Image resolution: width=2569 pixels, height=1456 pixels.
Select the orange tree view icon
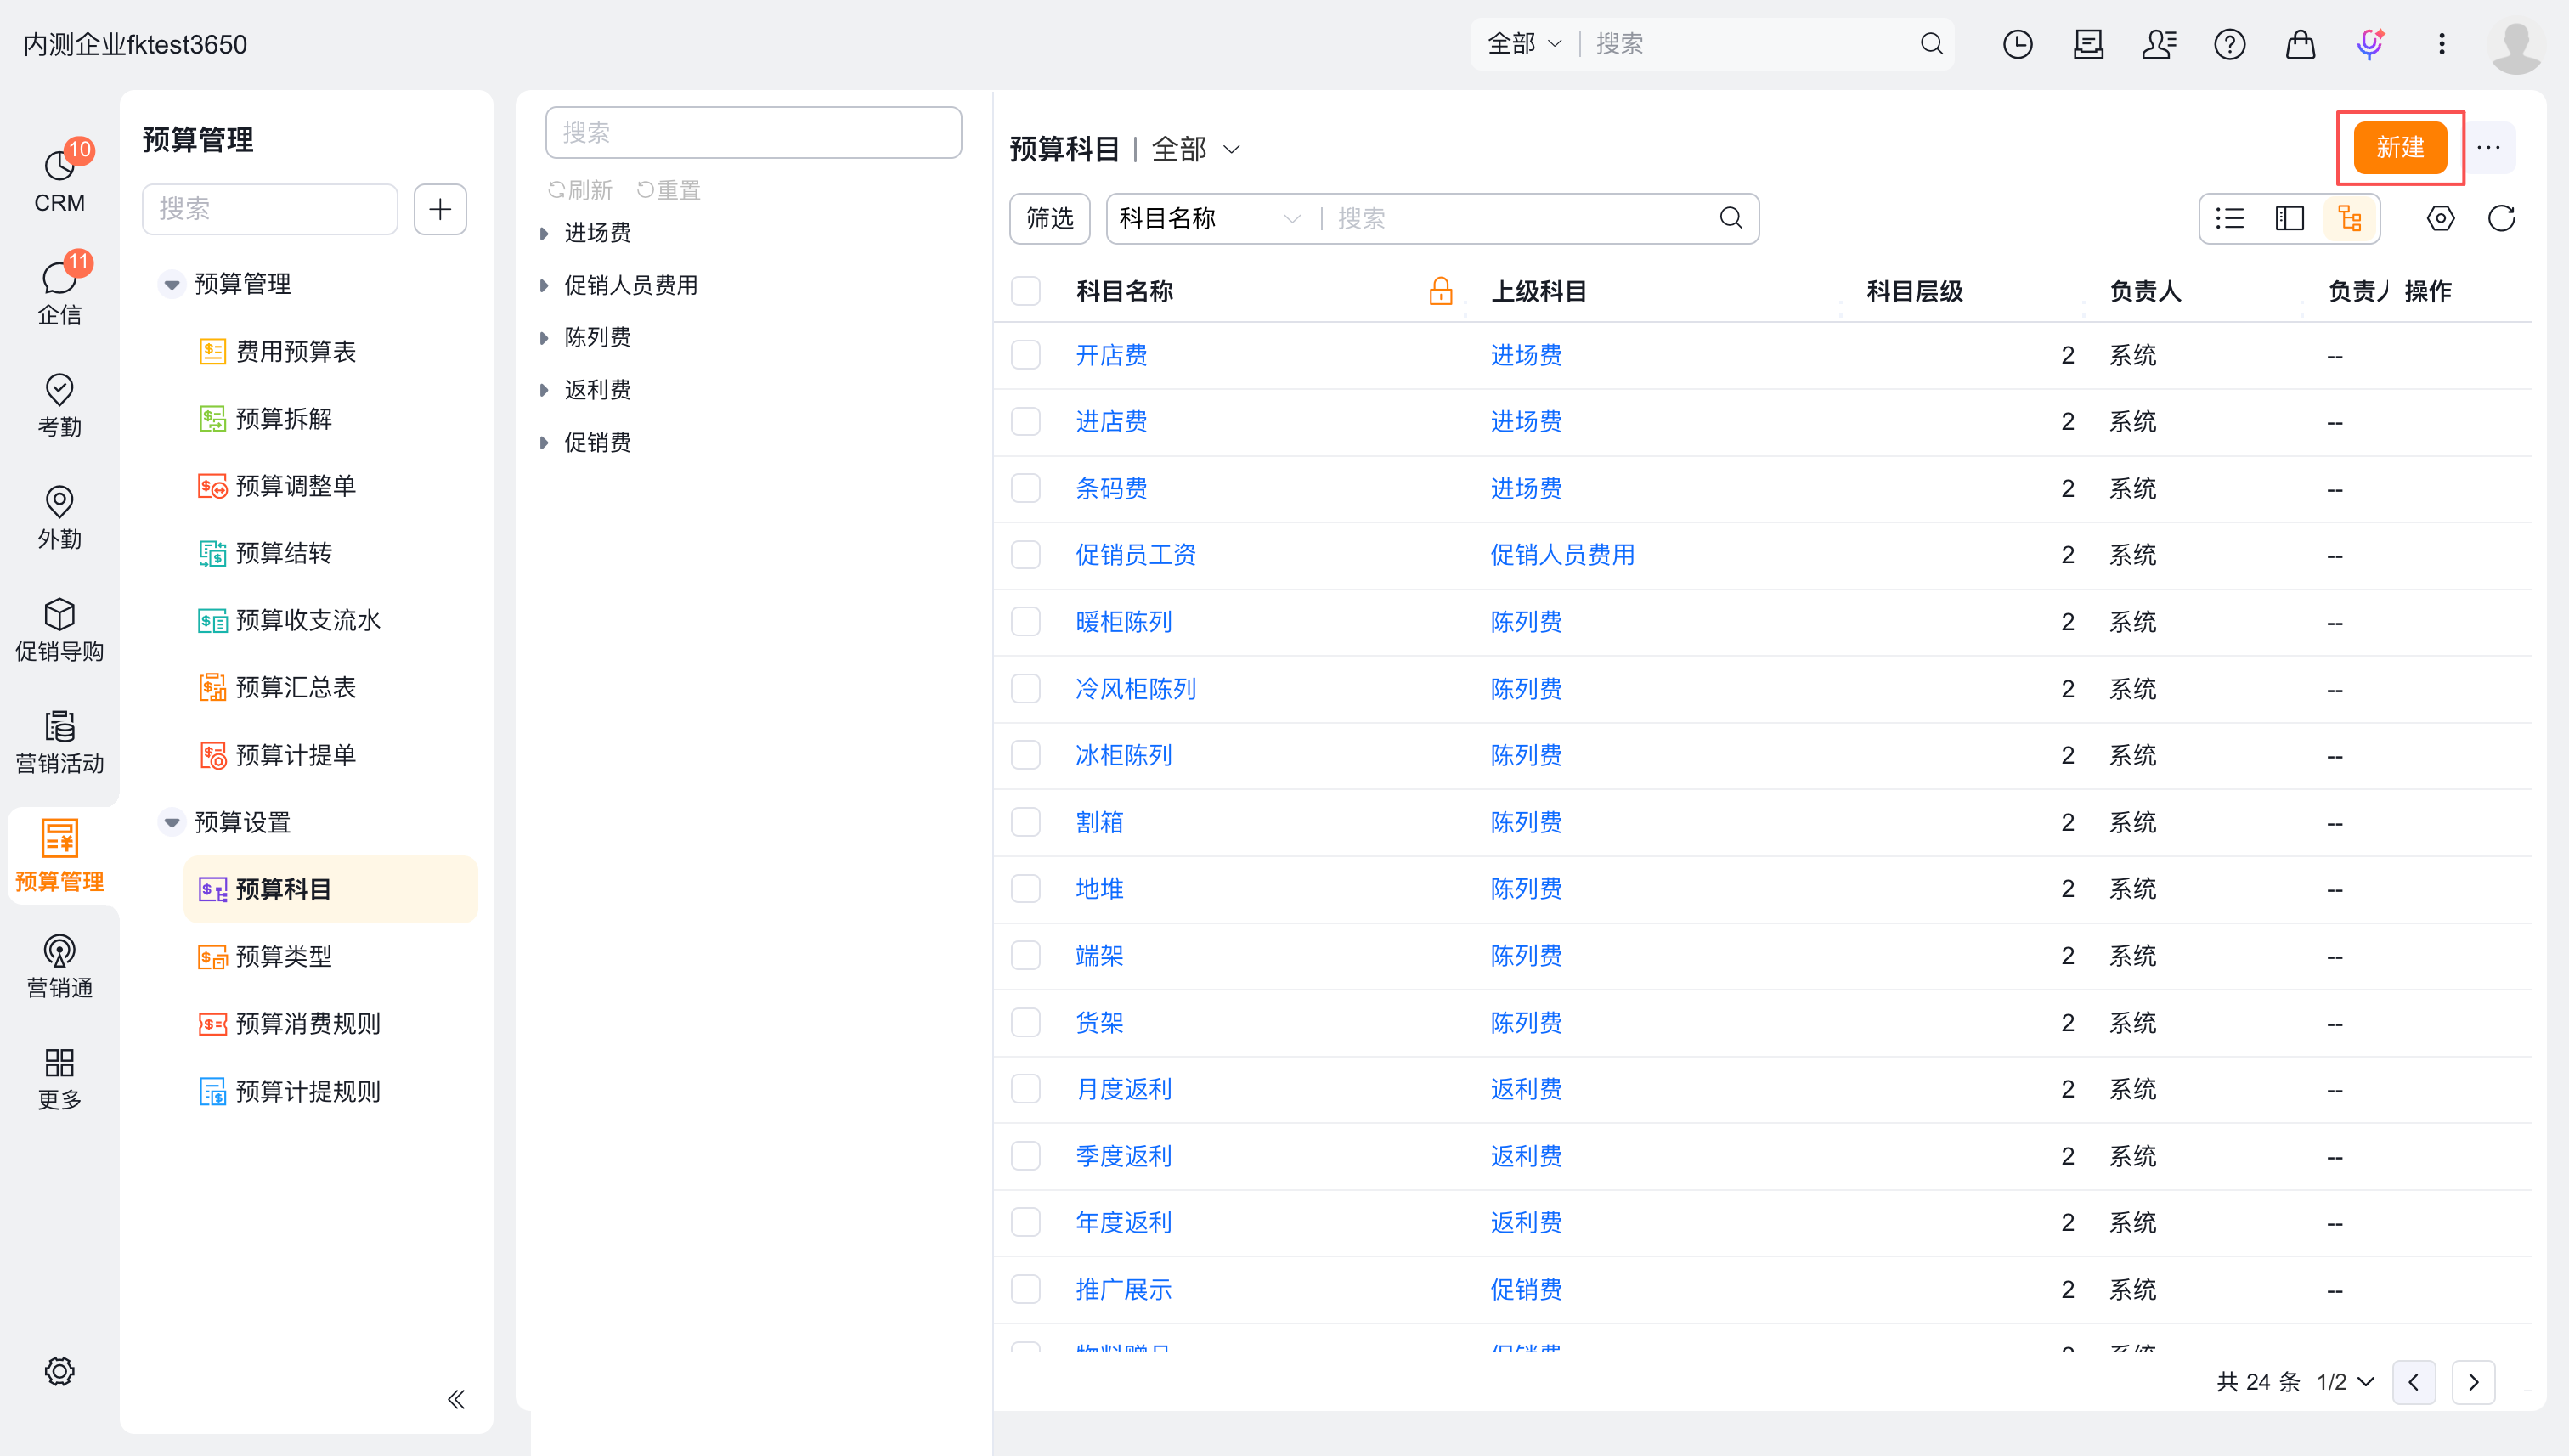(2349, 218)
